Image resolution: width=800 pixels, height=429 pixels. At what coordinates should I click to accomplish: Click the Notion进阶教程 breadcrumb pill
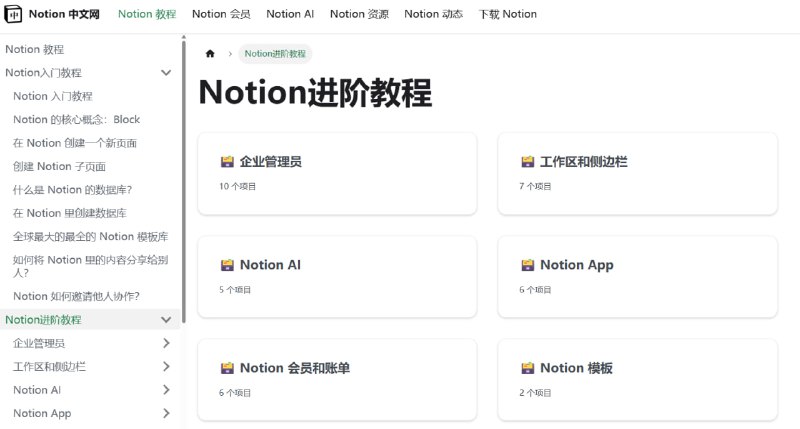coord(275,54)
